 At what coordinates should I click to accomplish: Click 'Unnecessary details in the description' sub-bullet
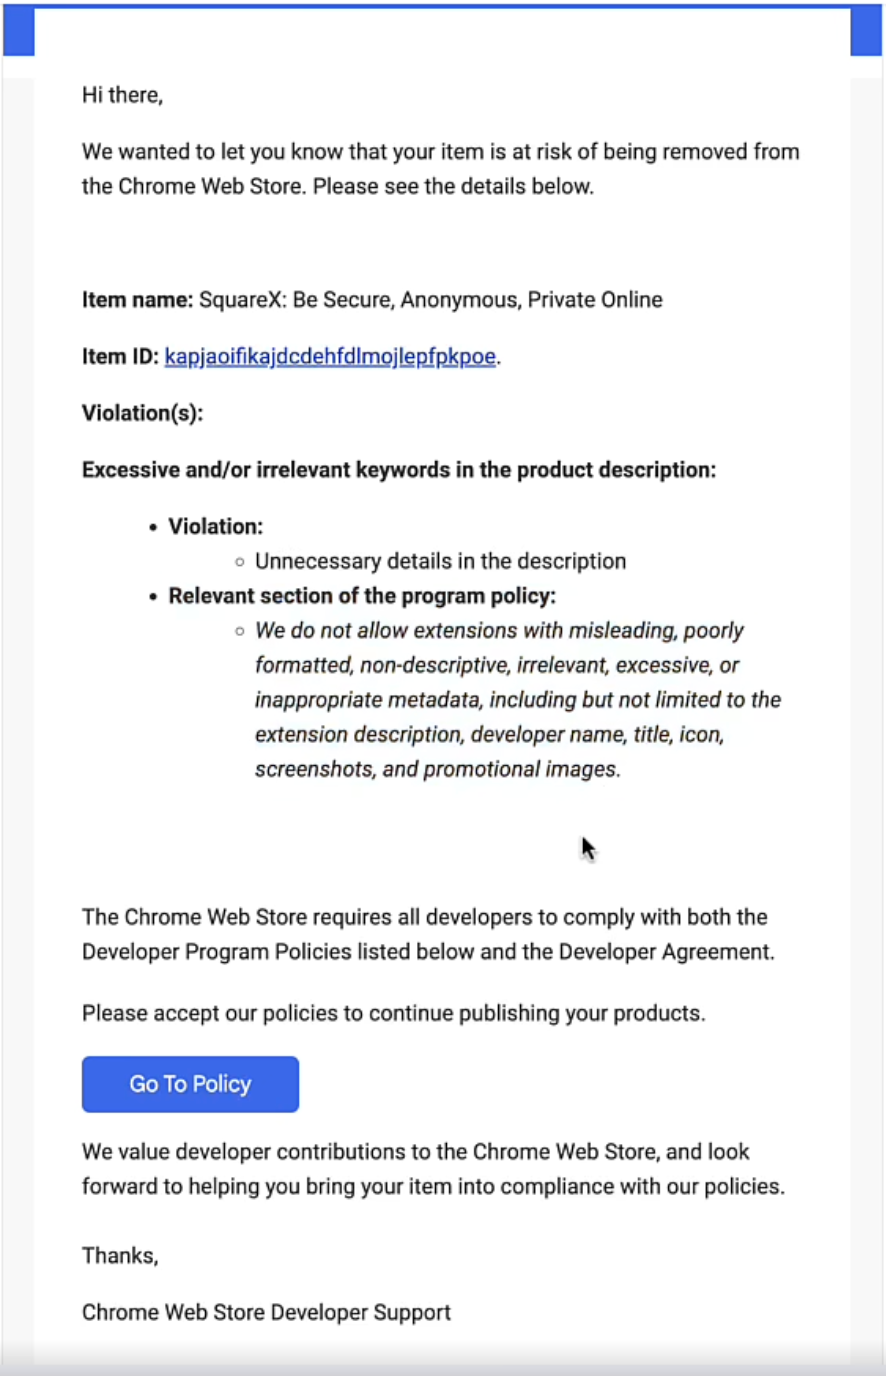point(440,561)
